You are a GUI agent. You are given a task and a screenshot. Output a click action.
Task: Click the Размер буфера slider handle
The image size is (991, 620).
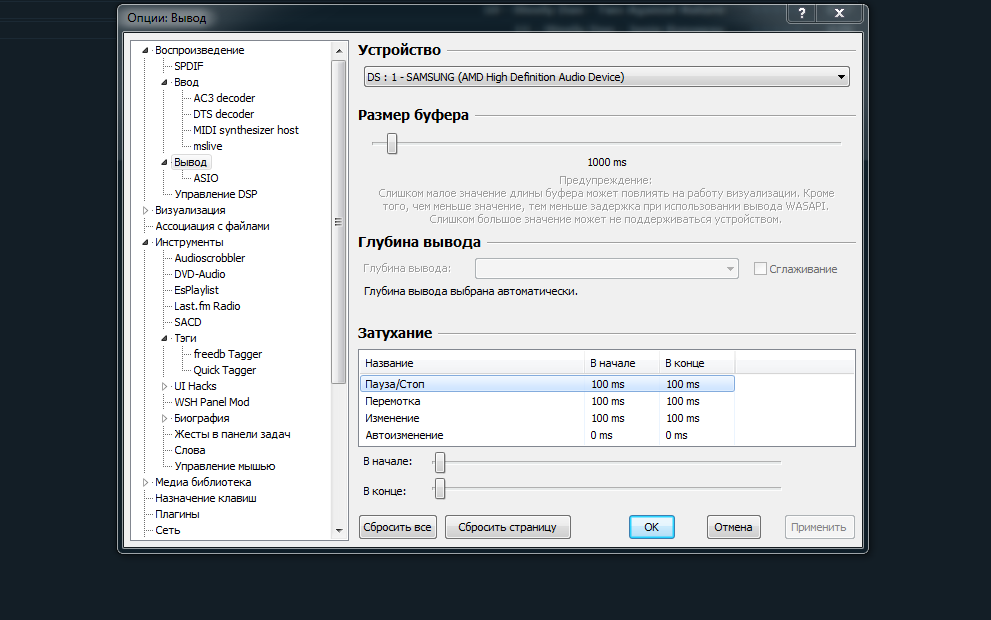(x=392, y=144)
